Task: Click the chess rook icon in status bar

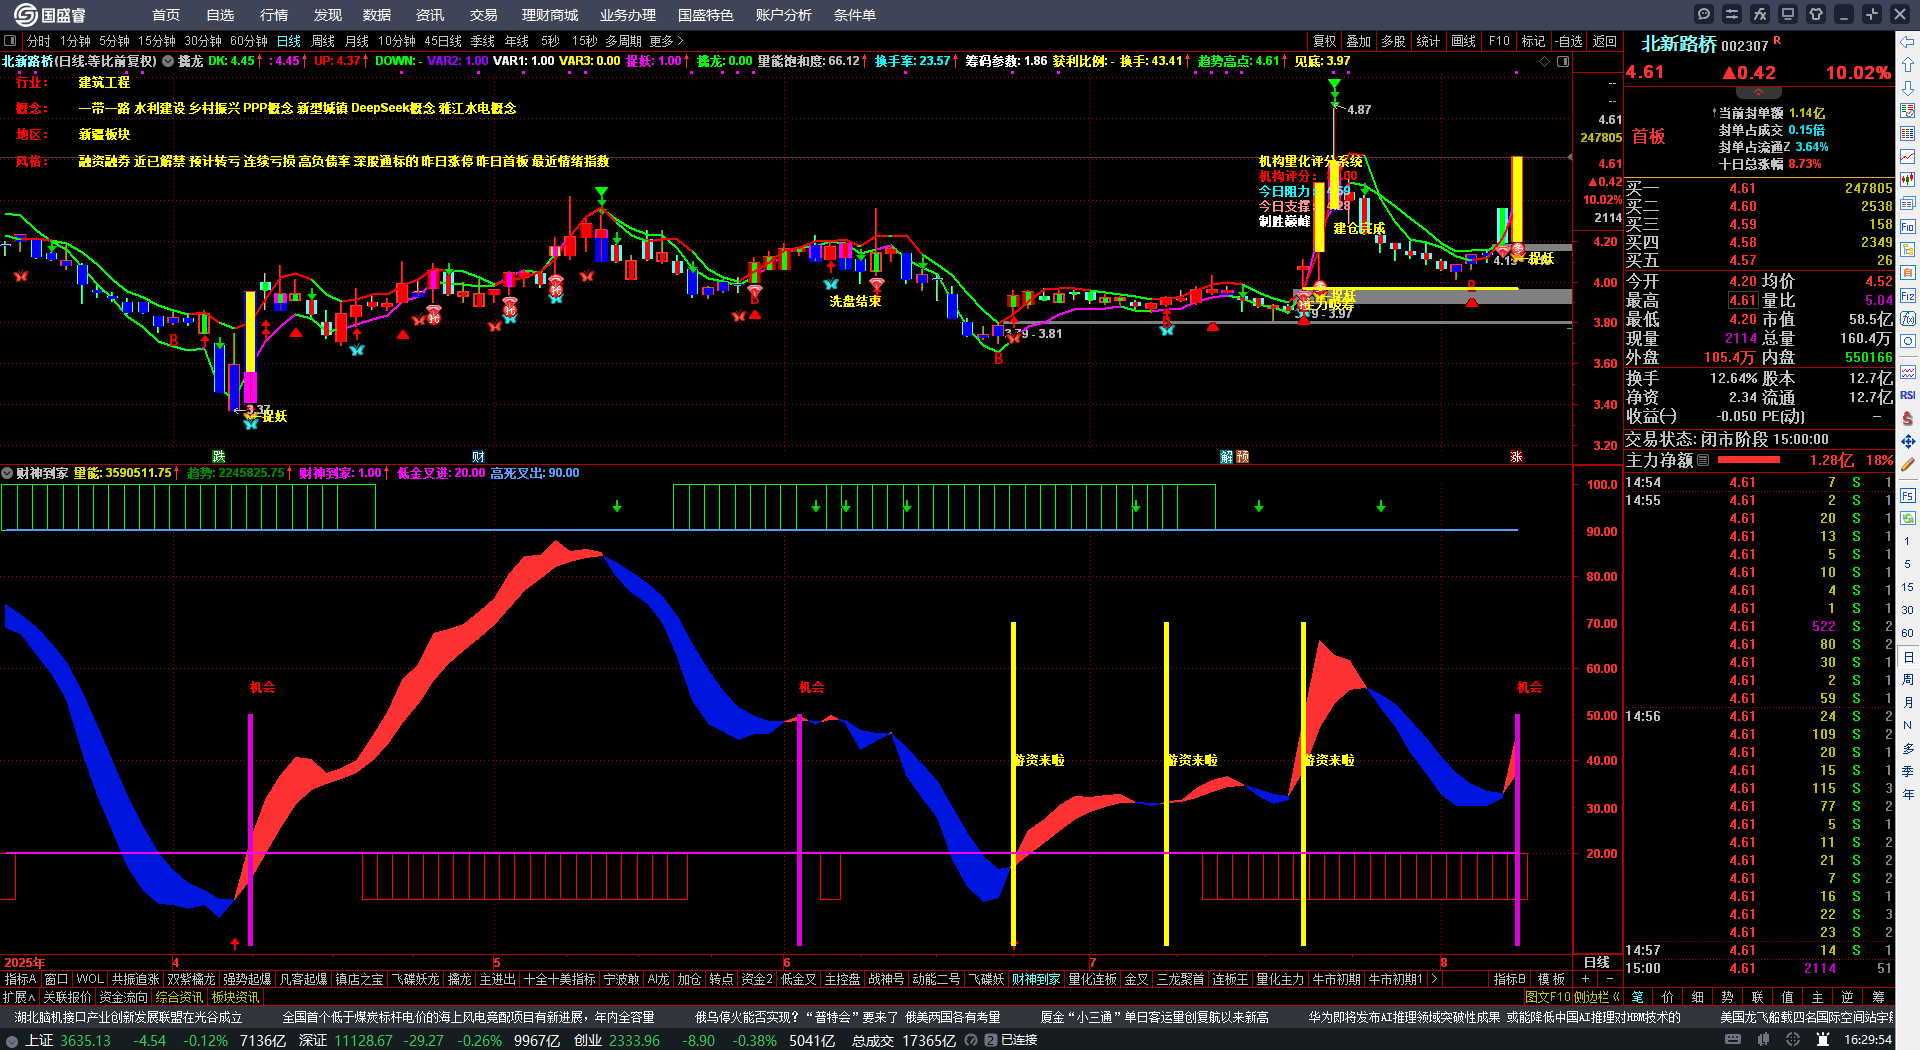Action: click(x=1823, y=1040)
